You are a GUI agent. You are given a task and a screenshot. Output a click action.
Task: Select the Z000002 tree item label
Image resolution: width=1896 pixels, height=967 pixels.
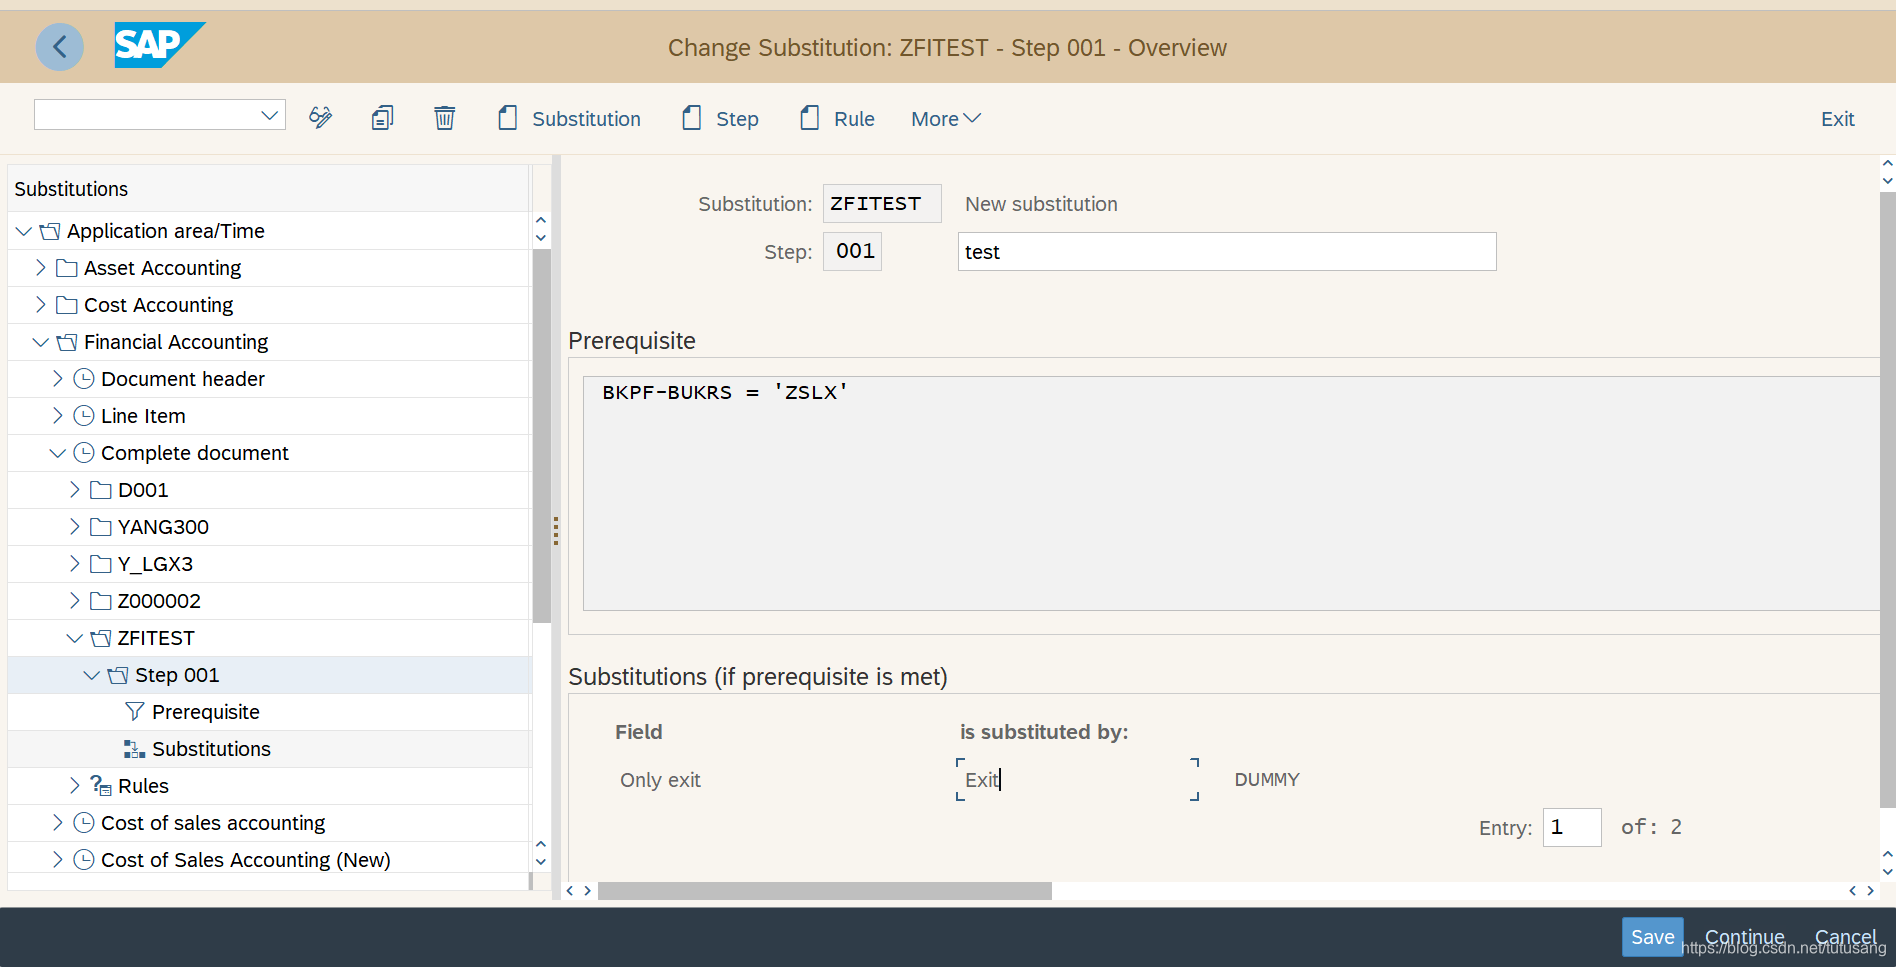pos(159,601)
